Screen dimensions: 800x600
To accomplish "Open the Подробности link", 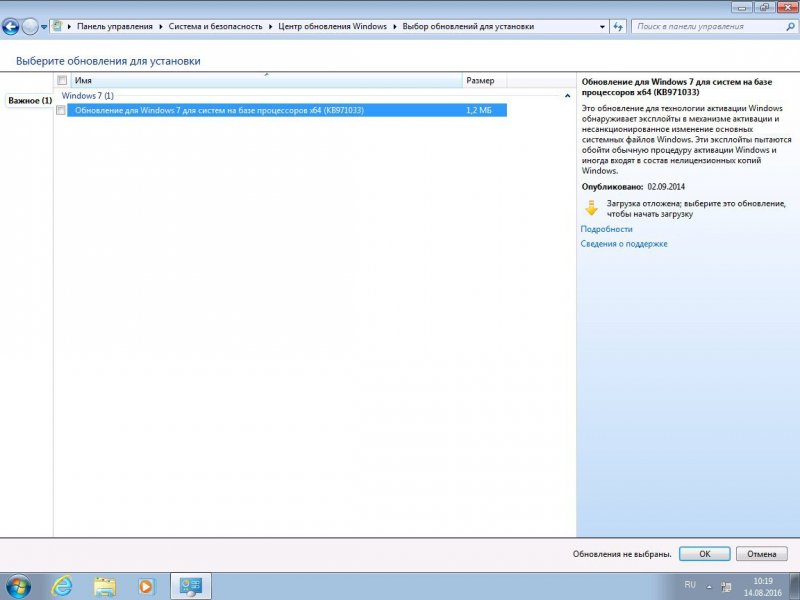I will pos(606,229).
